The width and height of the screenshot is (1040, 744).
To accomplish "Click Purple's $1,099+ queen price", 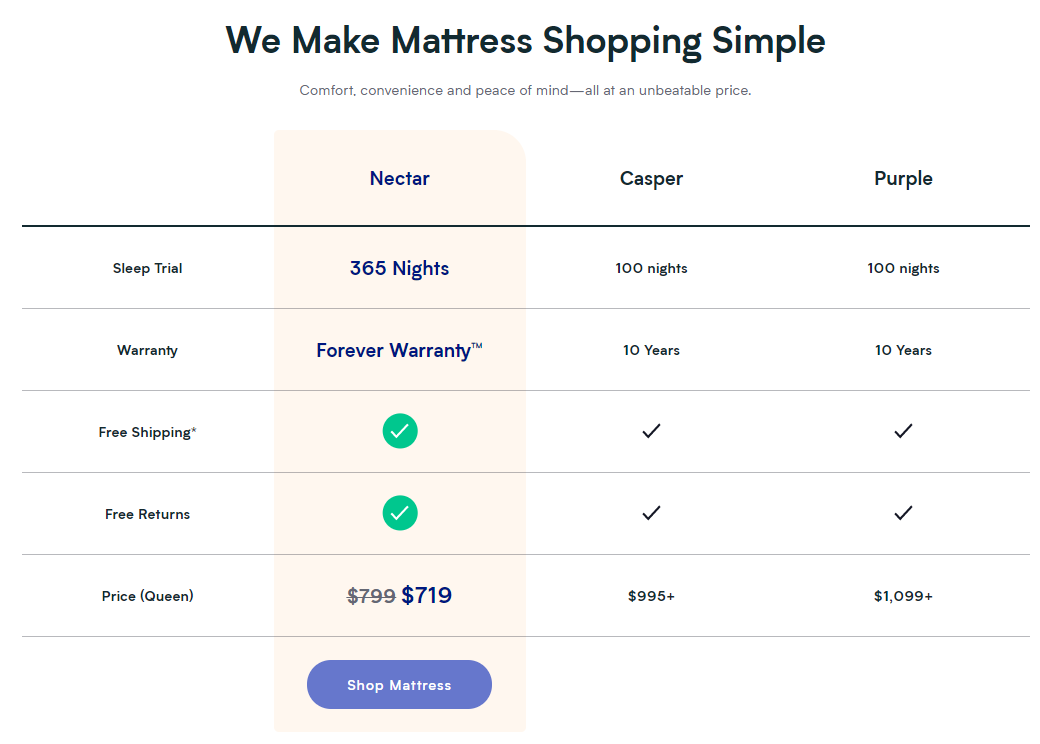I will tap(903, 595).
